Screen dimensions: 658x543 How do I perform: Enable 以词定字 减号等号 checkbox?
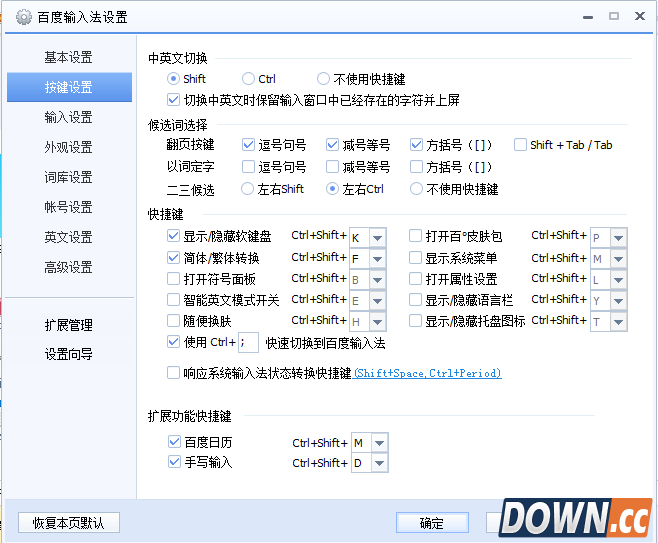pos(332,167)
